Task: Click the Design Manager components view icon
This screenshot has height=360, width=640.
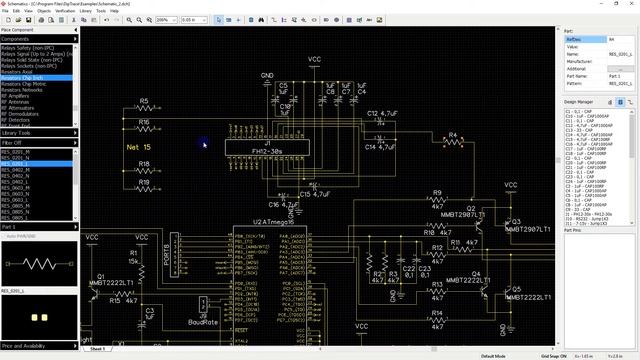Action: [620, 102]
